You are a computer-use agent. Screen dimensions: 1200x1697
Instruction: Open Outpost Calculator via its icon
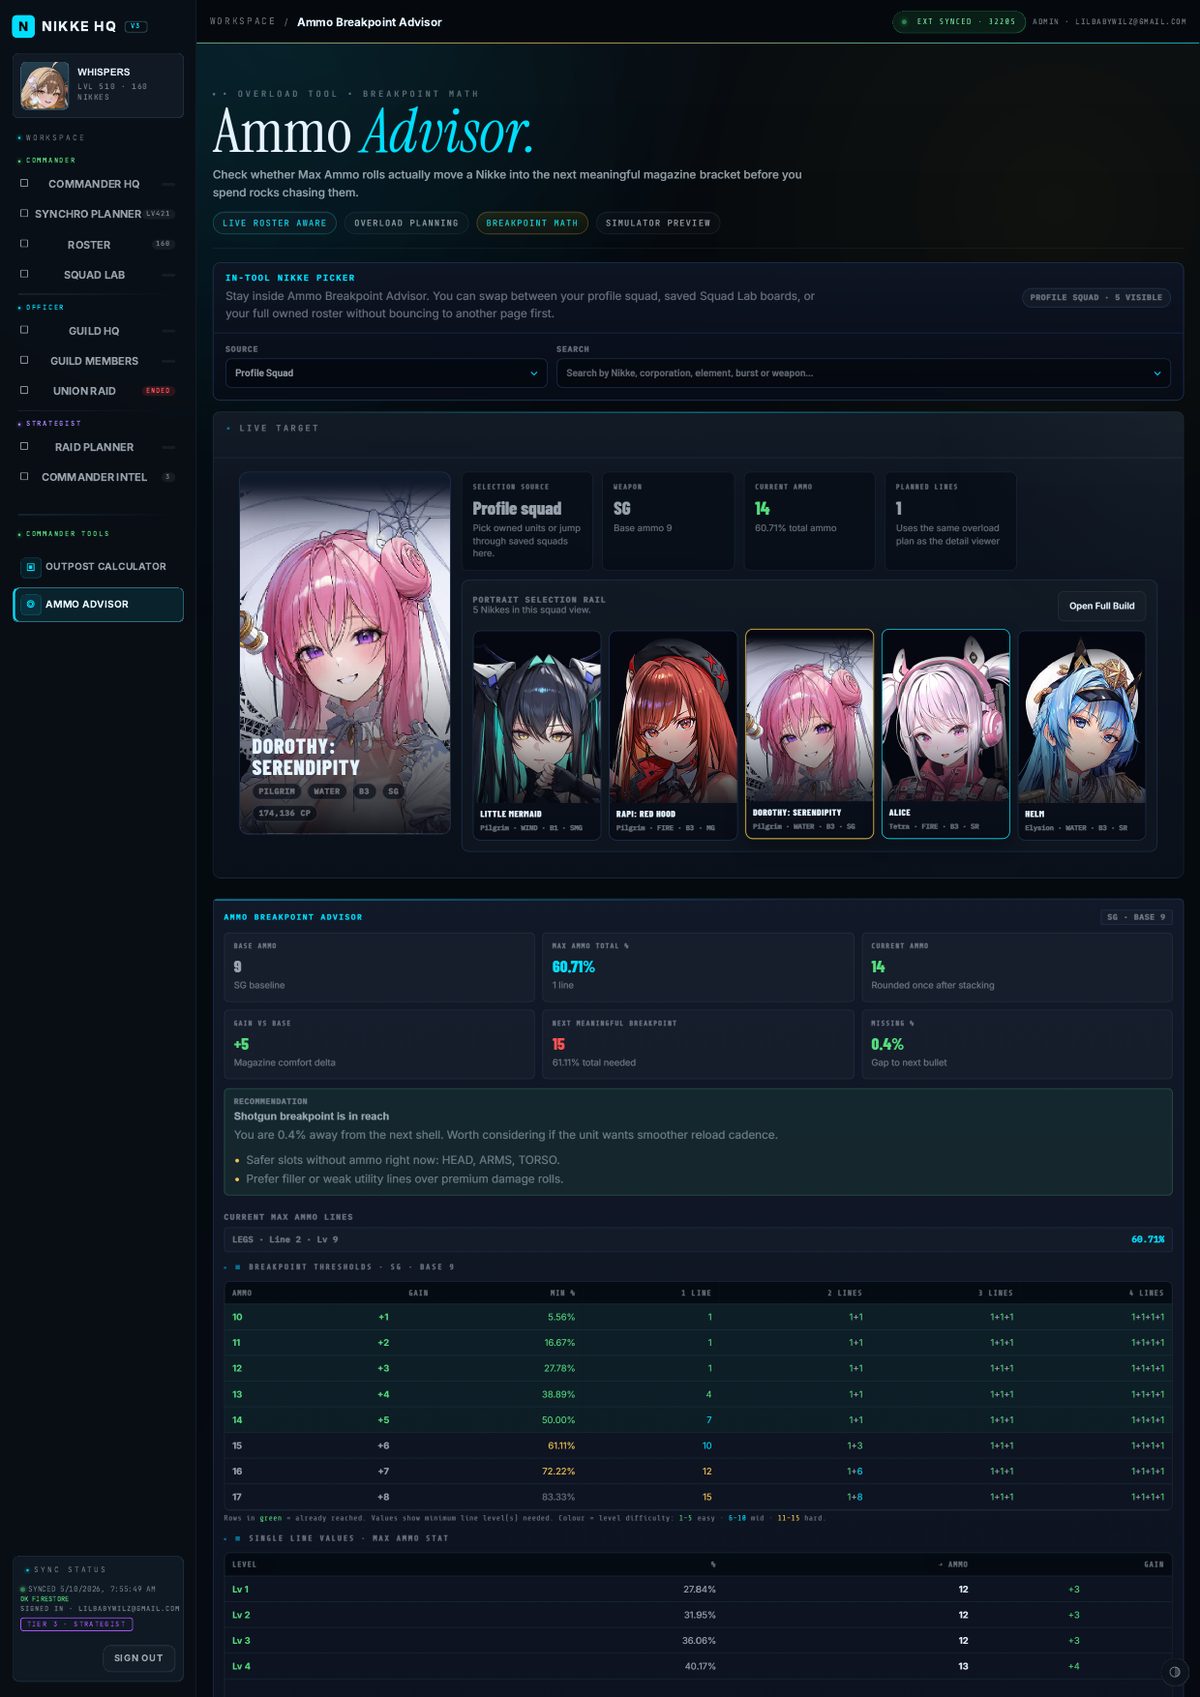(31, 567)
